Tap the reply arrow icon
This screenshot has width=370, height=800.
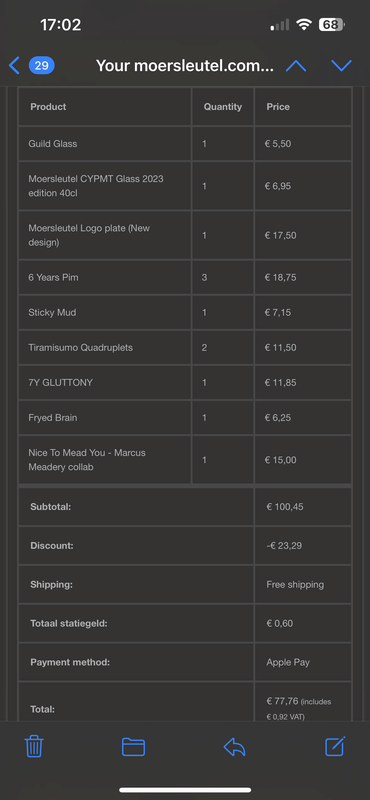coord(234,747)
